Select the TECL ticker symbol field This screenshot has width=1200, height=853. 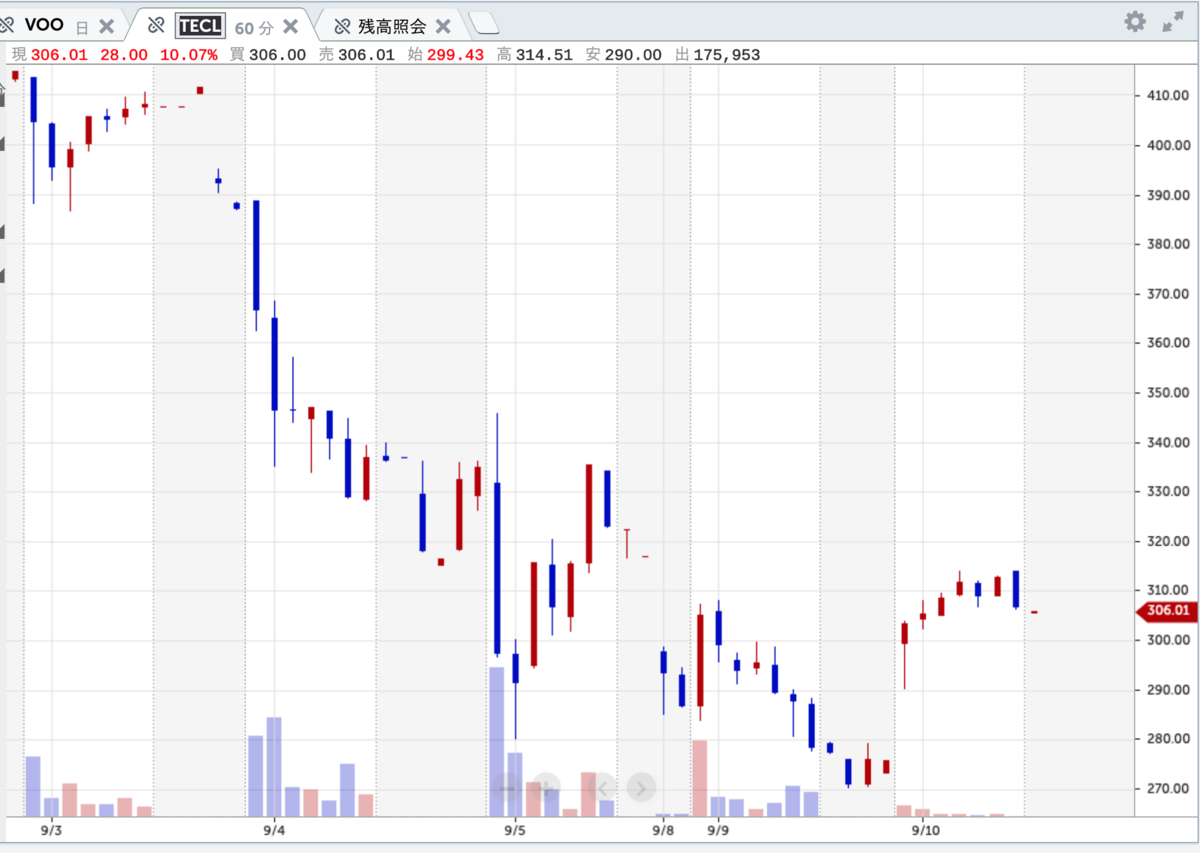200,25
